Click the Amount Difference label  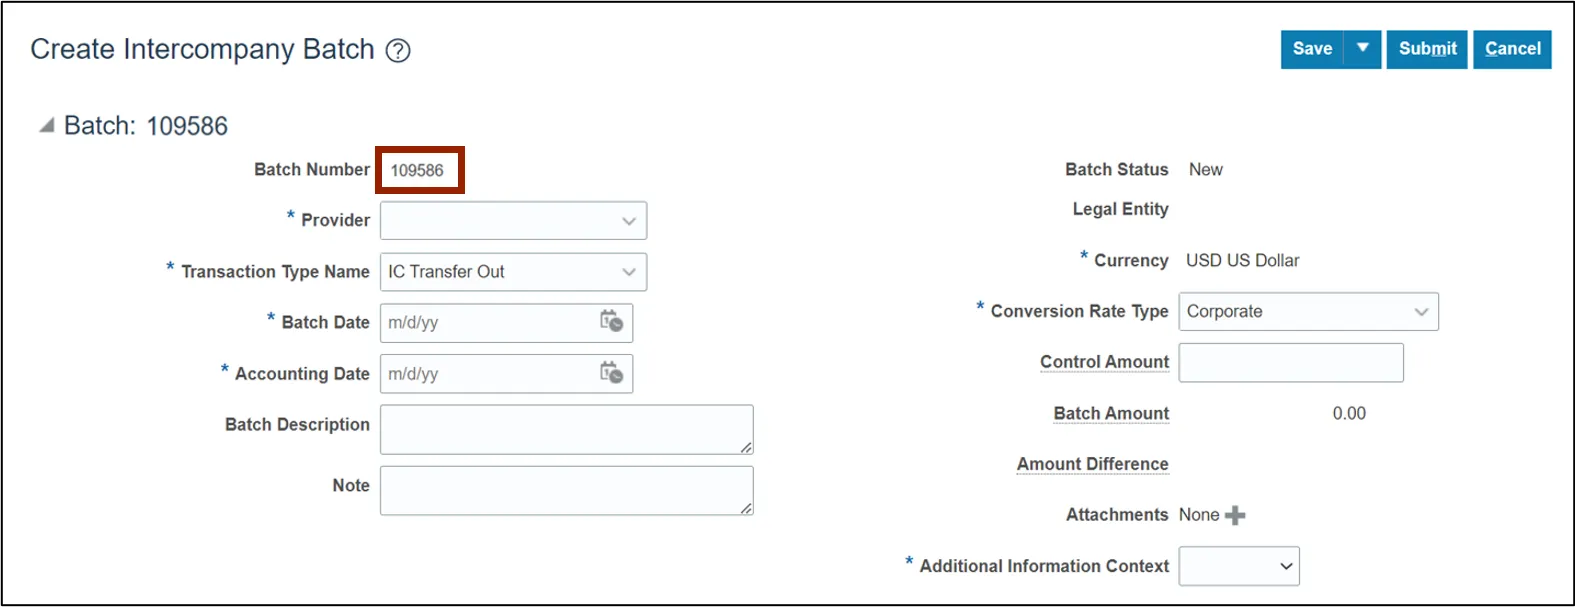1092,464
